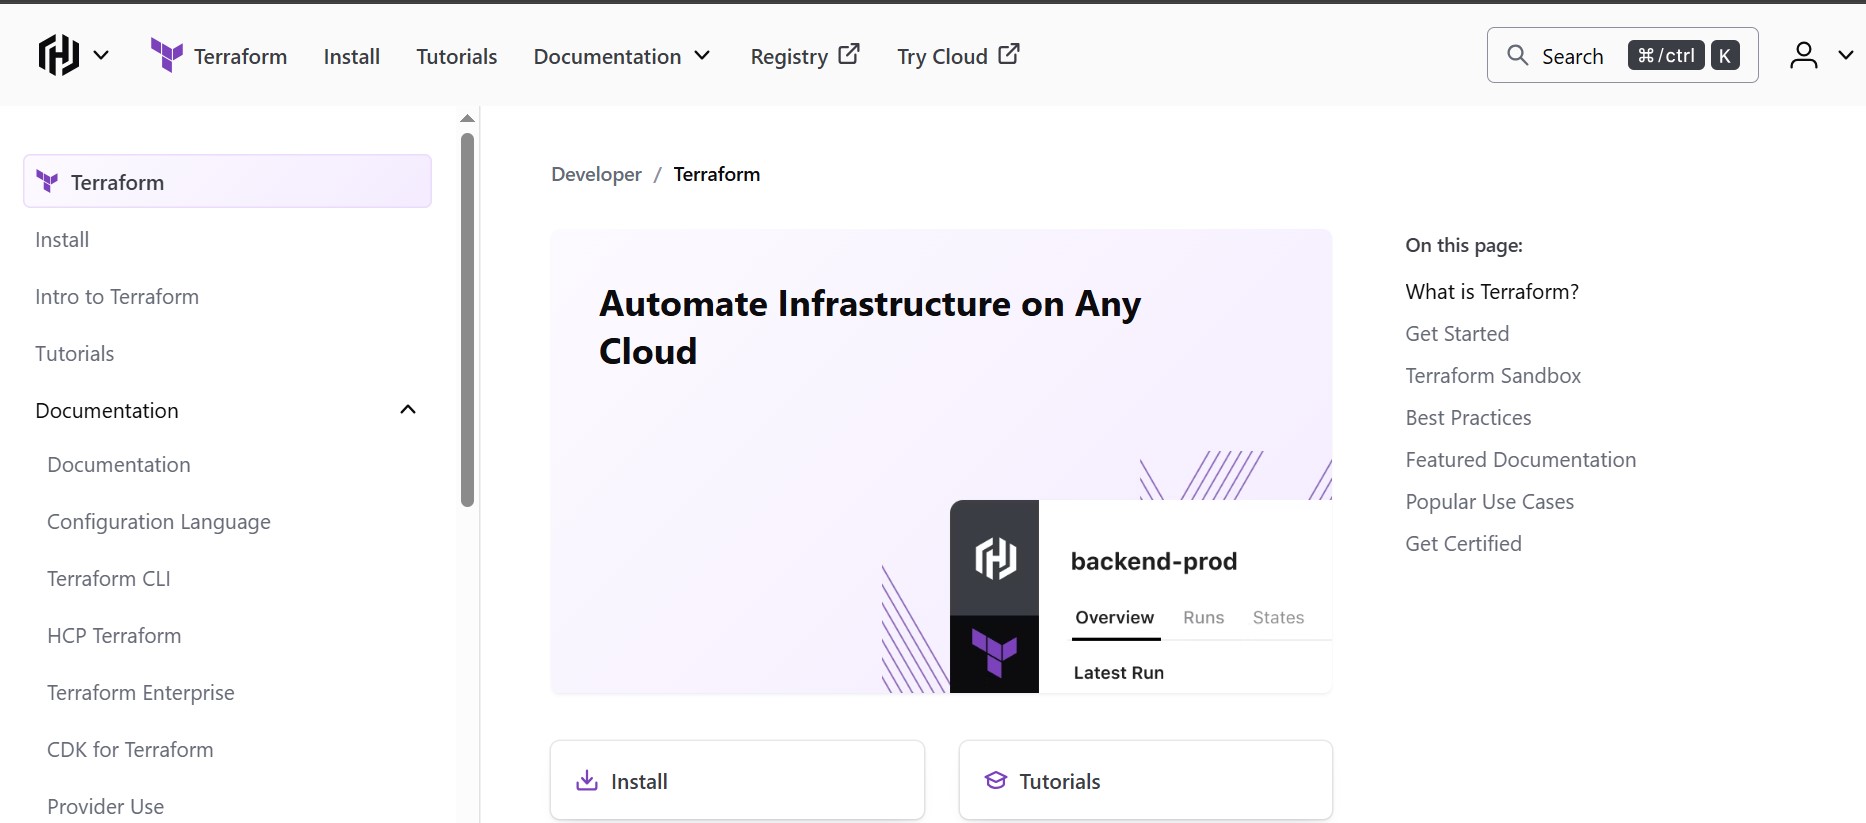Viewport: 1866px width, 823px height.
Task: Open the nested Documentation sidebar link
Action: click(119, 465)
